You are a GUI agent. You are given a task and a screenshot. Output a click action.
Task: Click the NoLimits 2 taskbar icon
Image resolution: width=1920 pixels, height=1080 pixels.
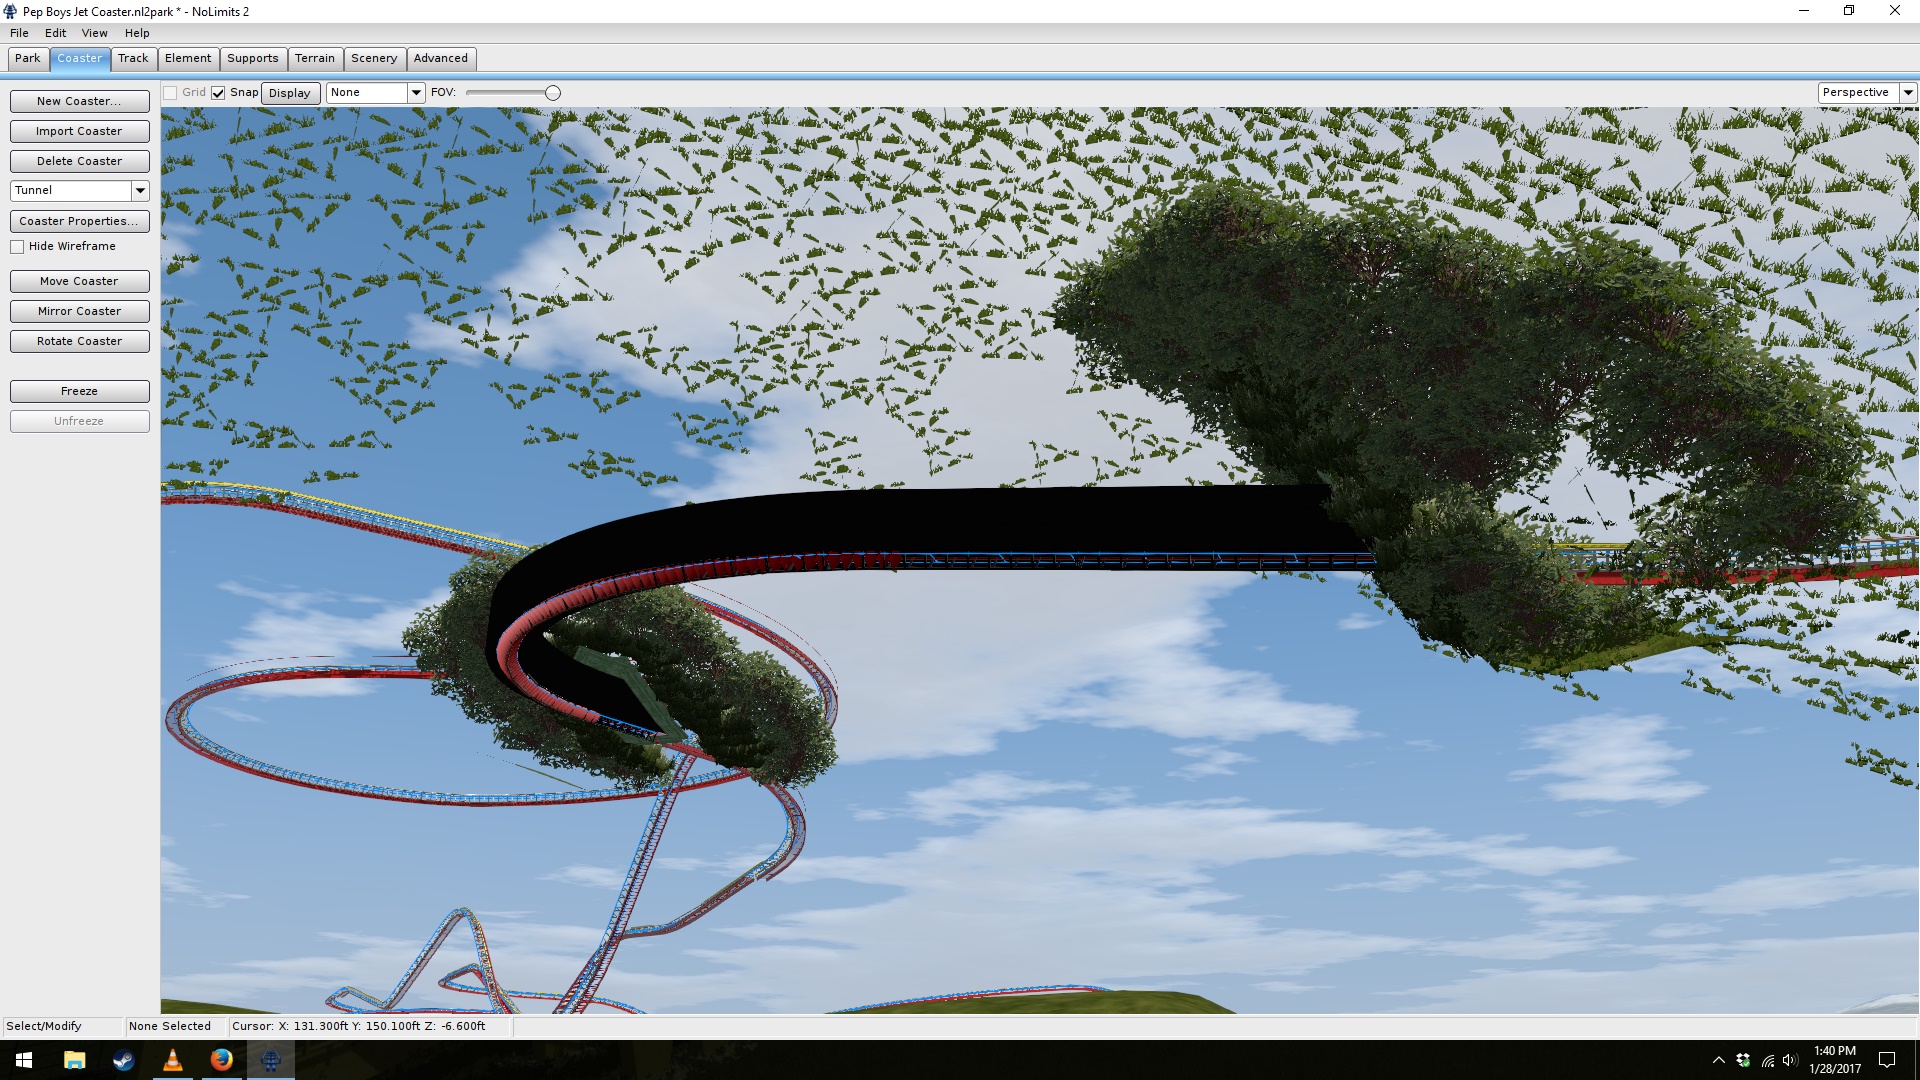tap(270, 1060)
